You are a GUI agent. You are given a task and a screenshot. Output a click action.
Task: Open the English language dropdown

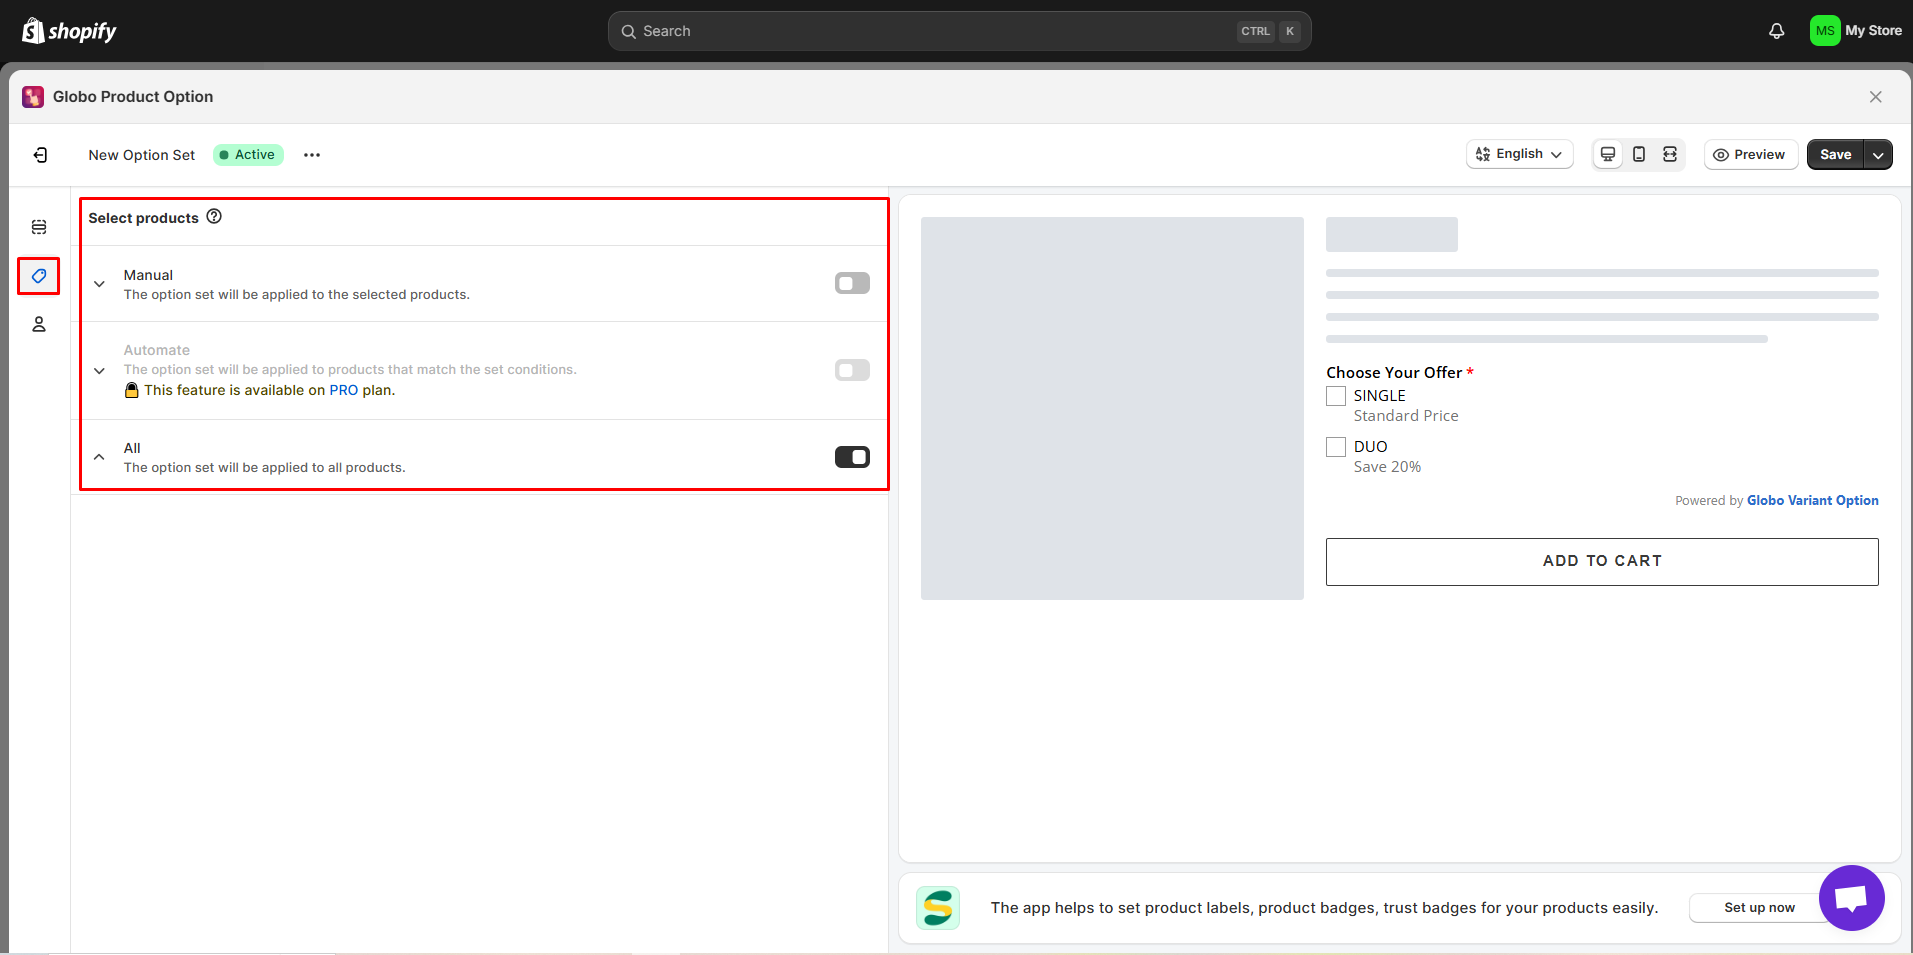(1519, 154)
